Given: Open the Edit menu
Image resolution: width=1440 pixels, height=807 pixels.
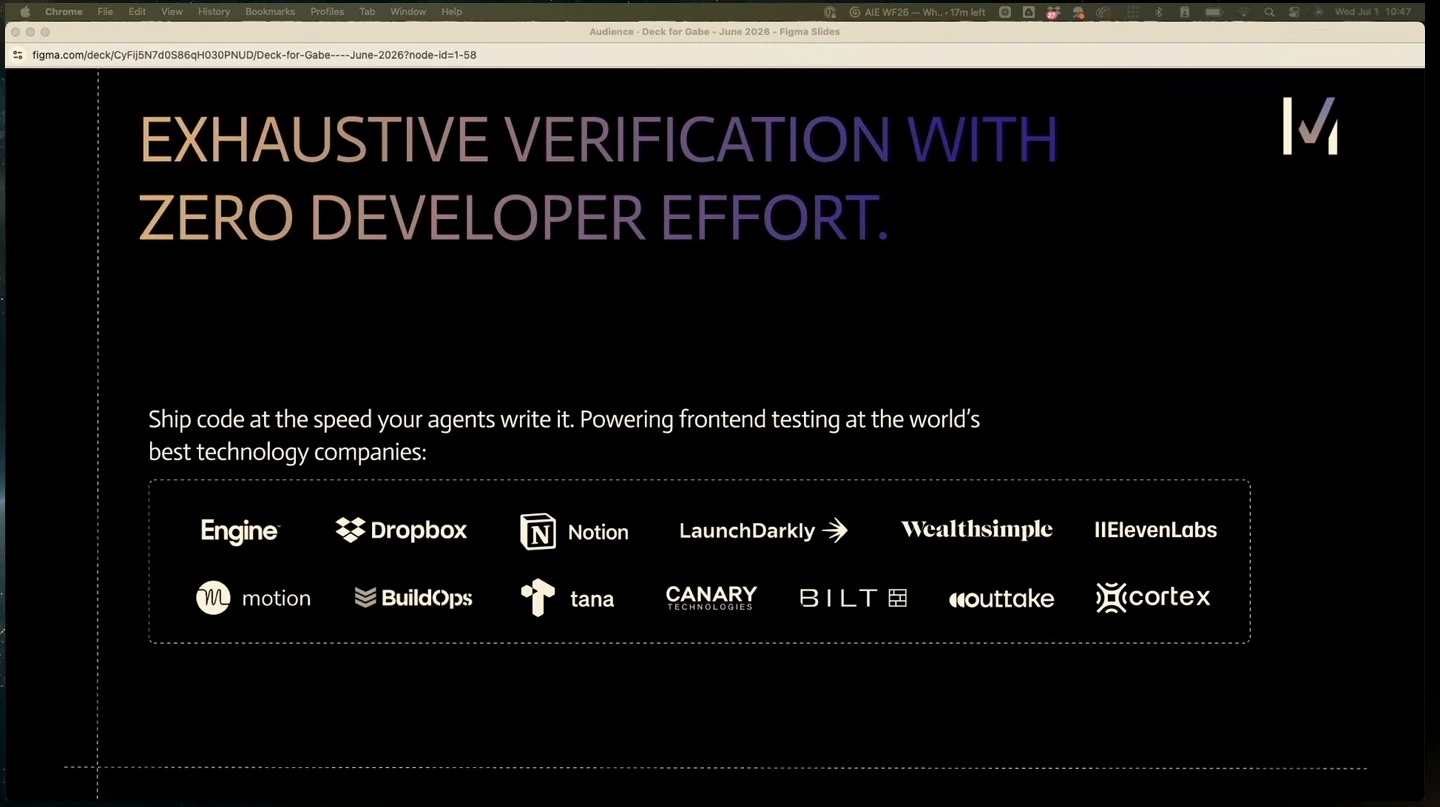Looking at the screenshot, I should 137,12.
